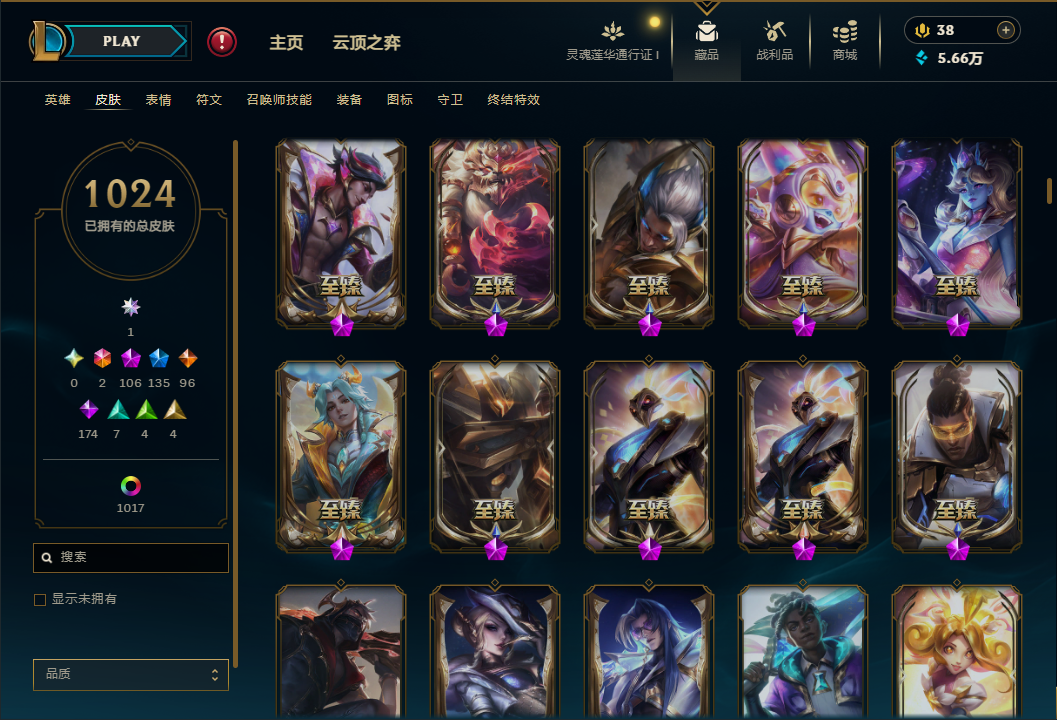
Task: Click the League logo emblem icon
Action: pos(47,40)
